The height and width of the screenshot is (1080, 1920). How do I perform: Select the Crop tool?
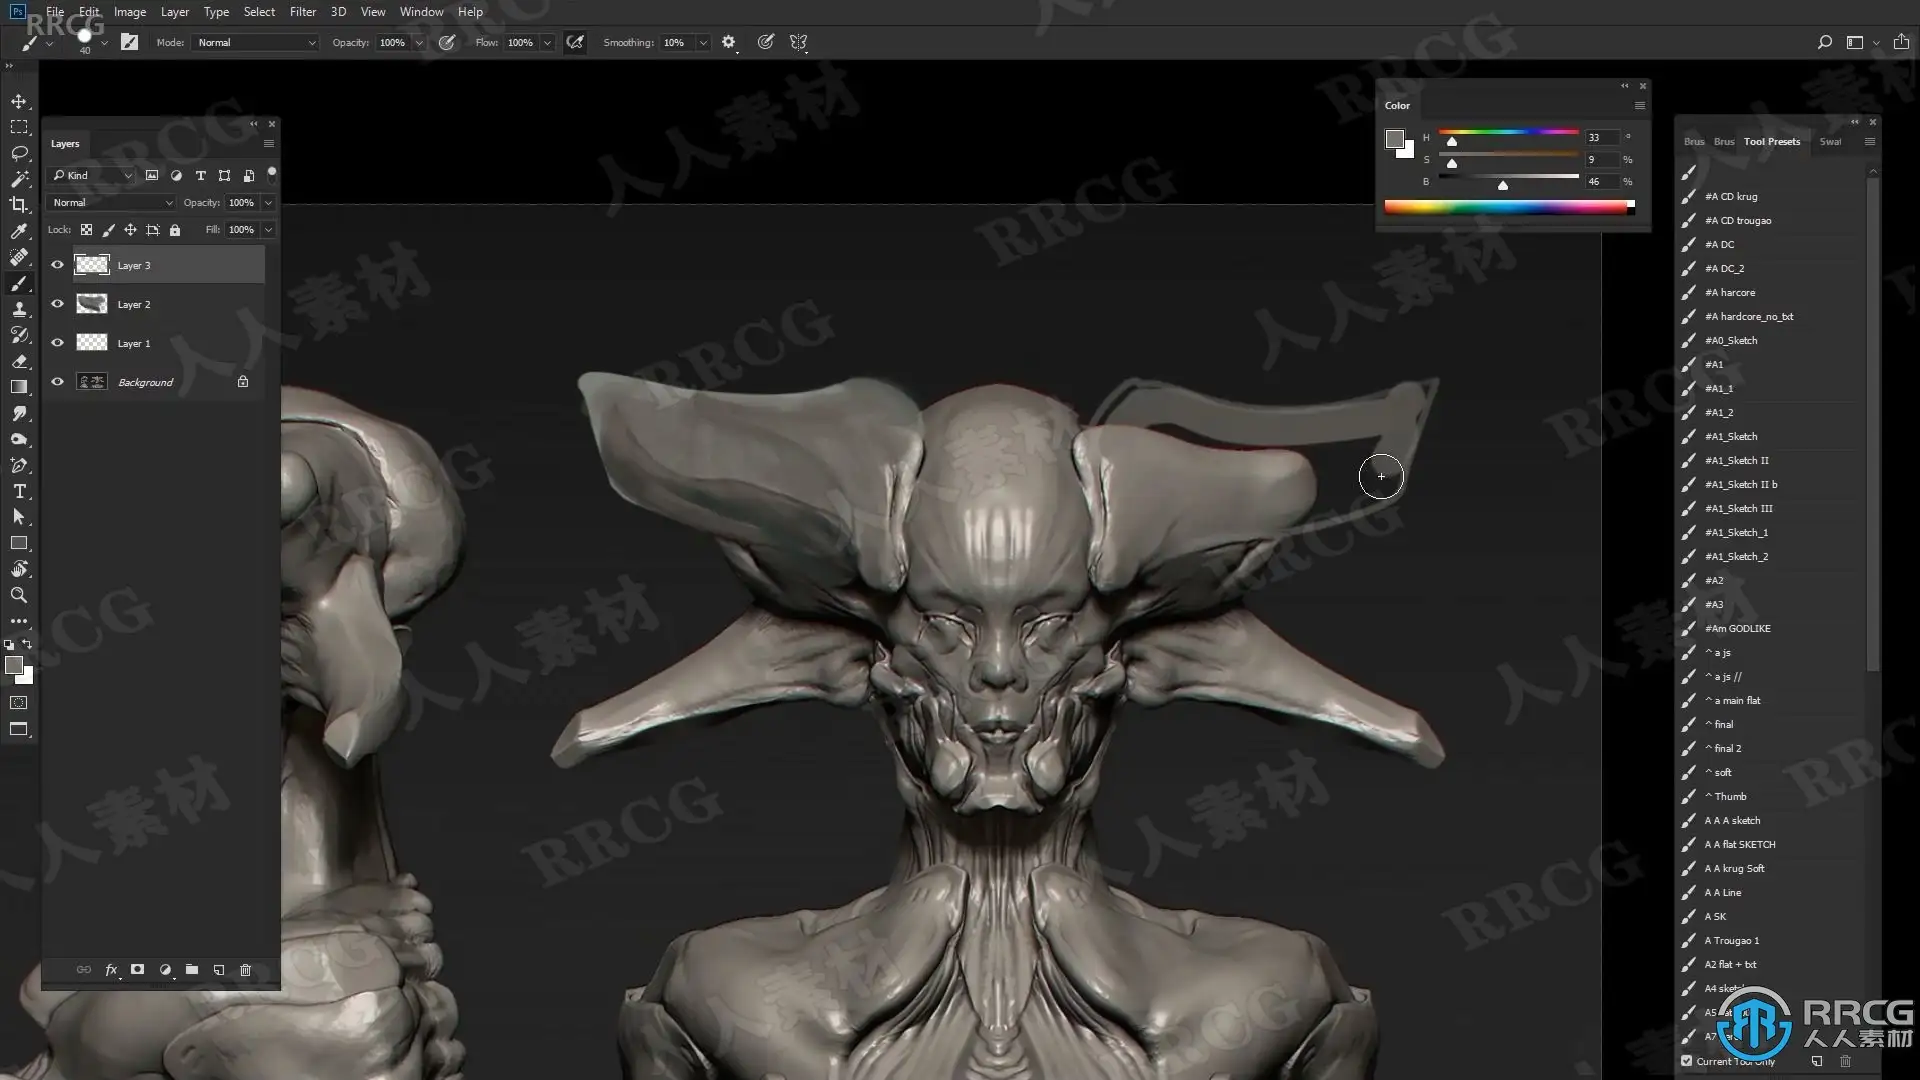coord(19,205)
